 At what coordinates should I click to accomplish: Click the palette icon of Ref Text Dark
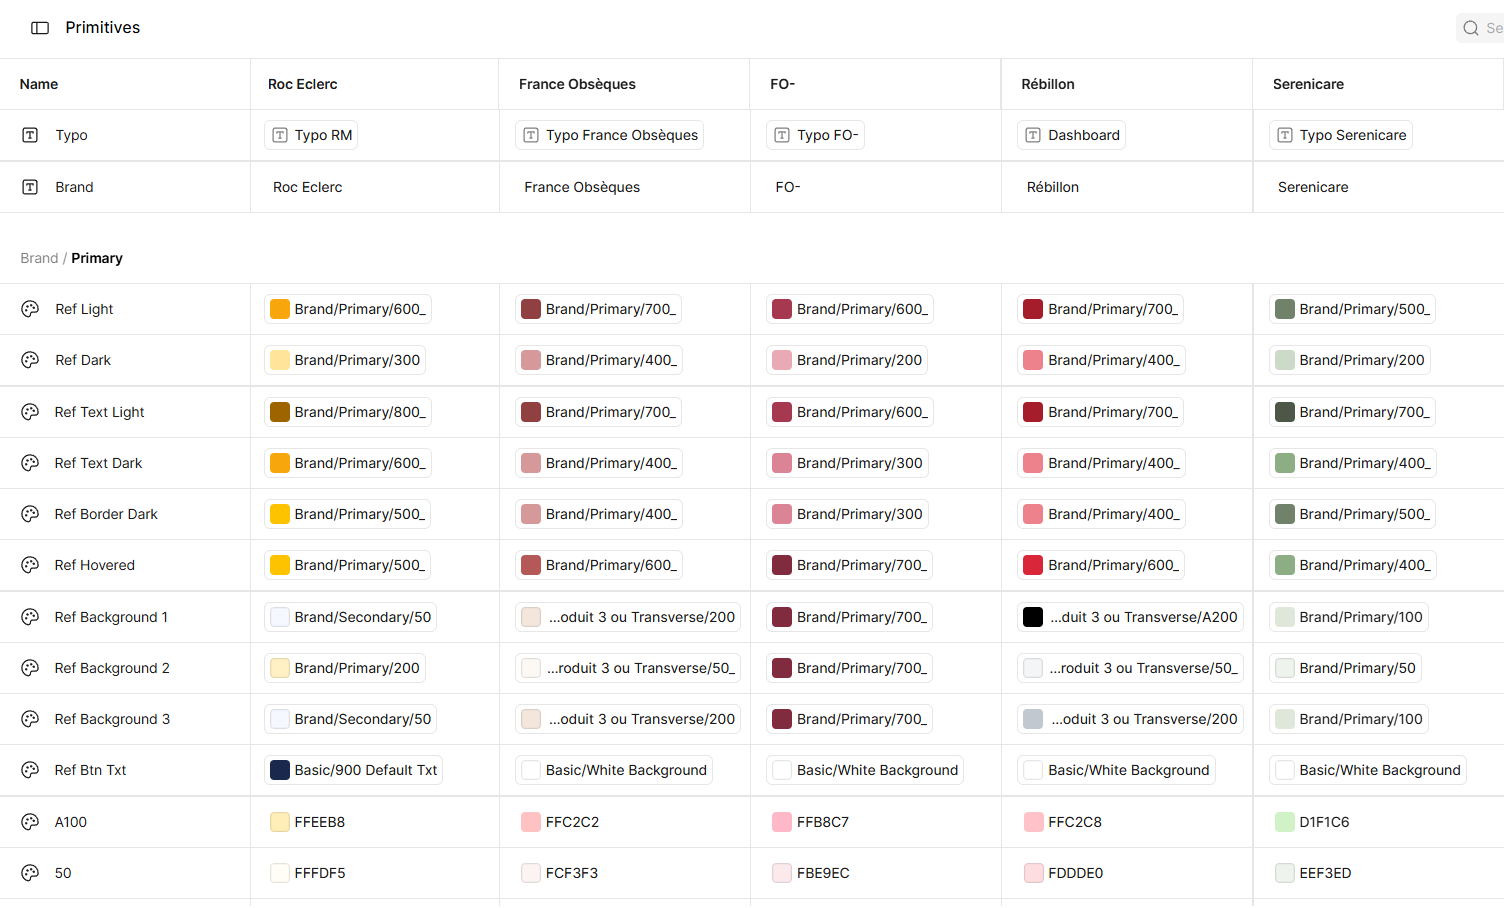coord(30,463)
